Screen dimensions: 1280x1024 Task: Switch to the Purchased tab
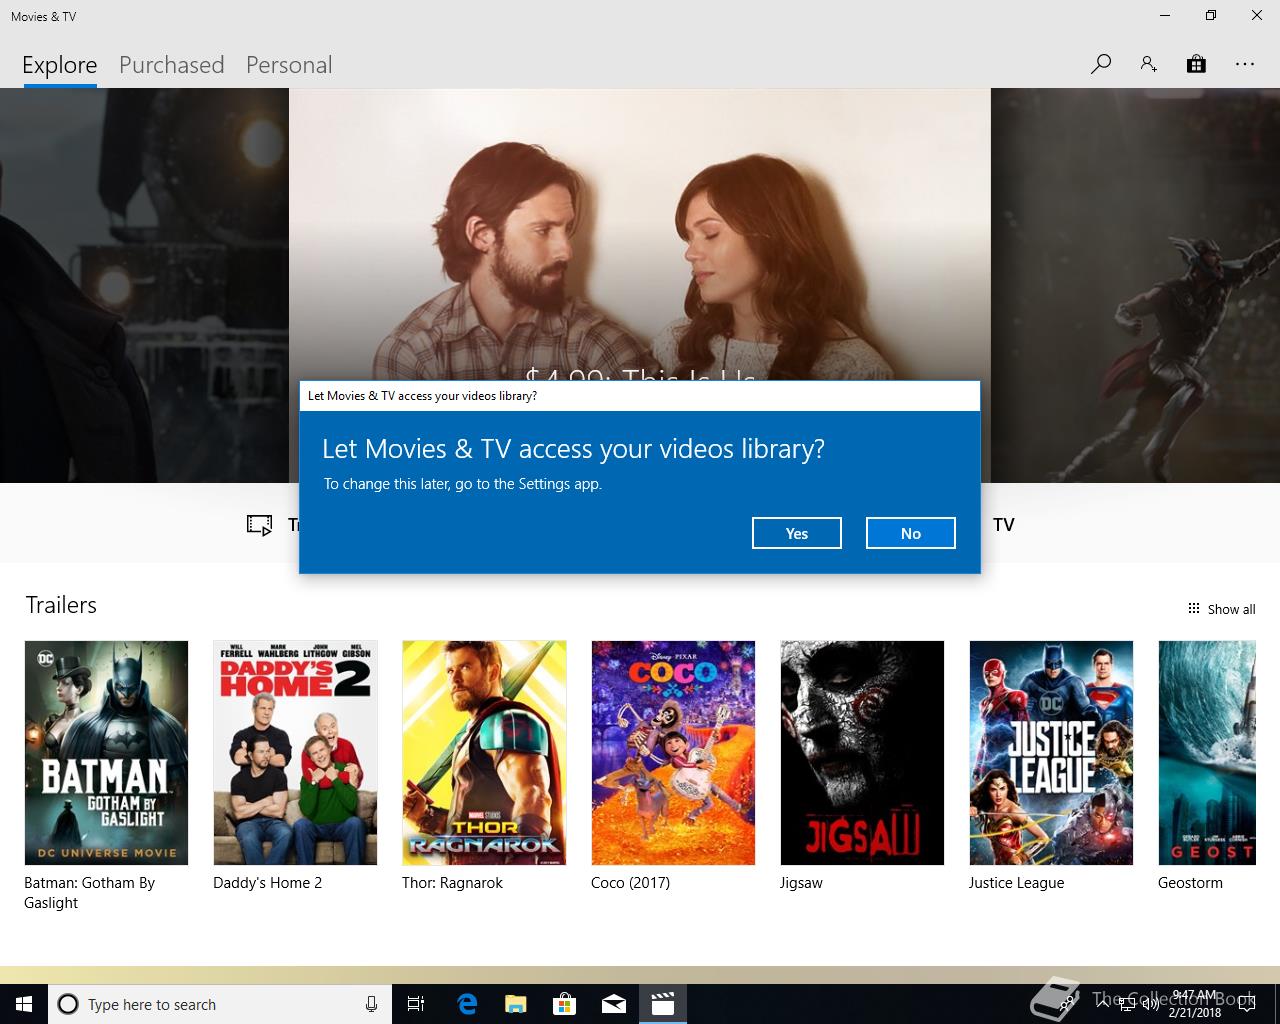point(171,65)
